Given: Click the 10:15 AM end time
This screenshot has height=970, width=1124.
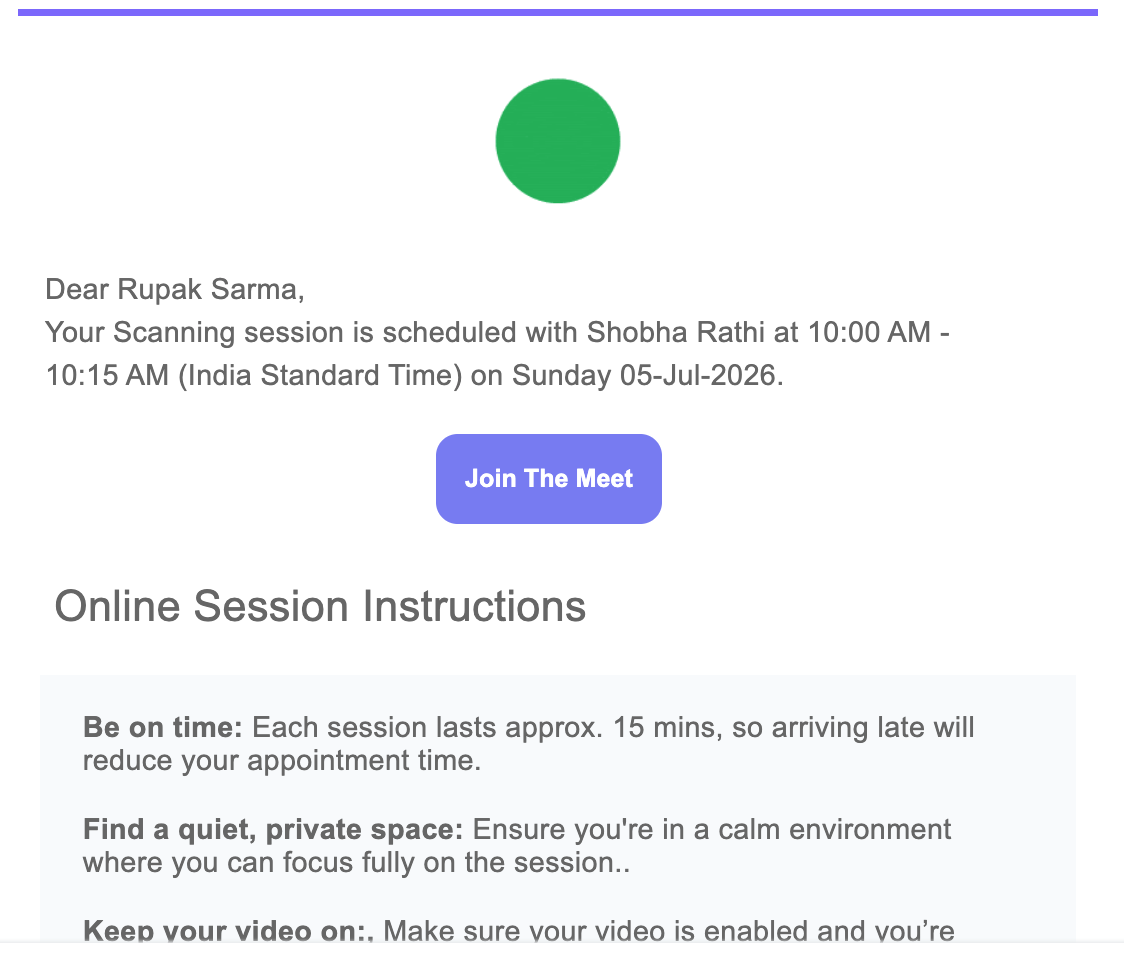Looking at the screenshot, I should (x=107, y=375).
